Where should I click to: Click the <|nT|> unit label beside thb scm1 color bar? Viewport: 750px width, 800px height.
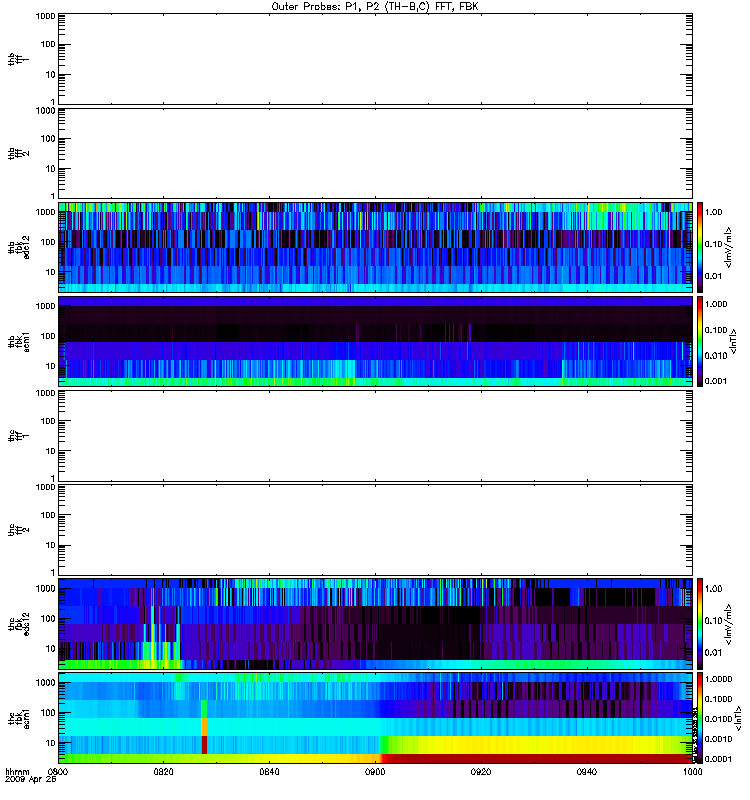click(x=734, y=341)
